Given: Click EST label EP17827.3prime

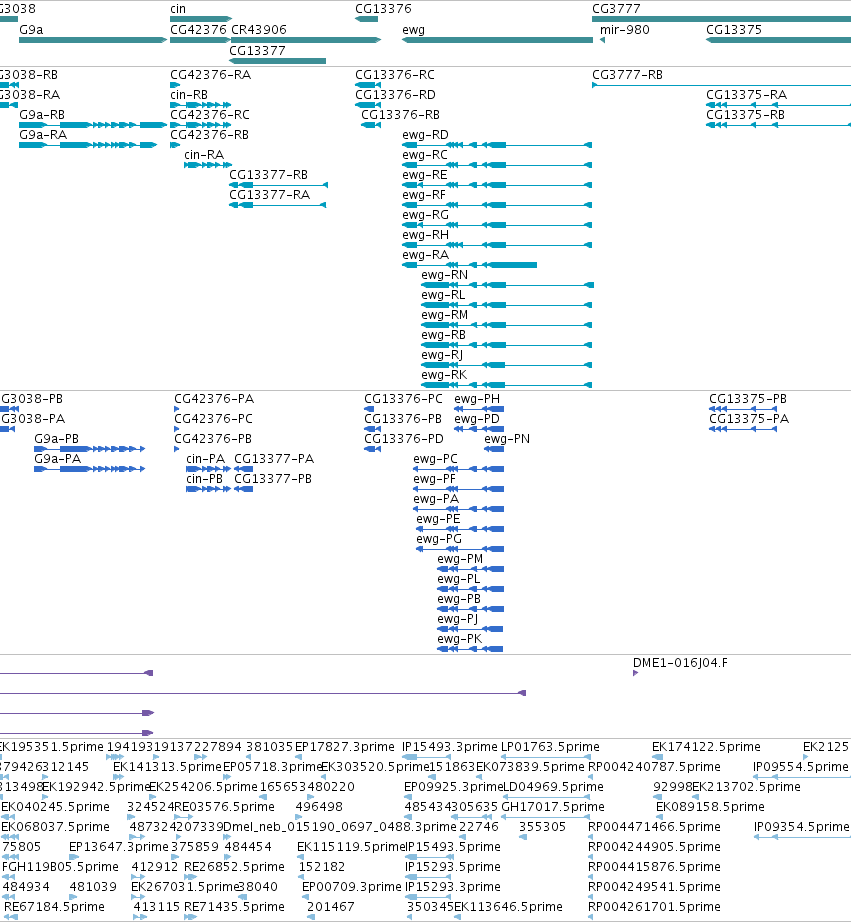Looking at the screenshot, I should [x=345, y=747].
